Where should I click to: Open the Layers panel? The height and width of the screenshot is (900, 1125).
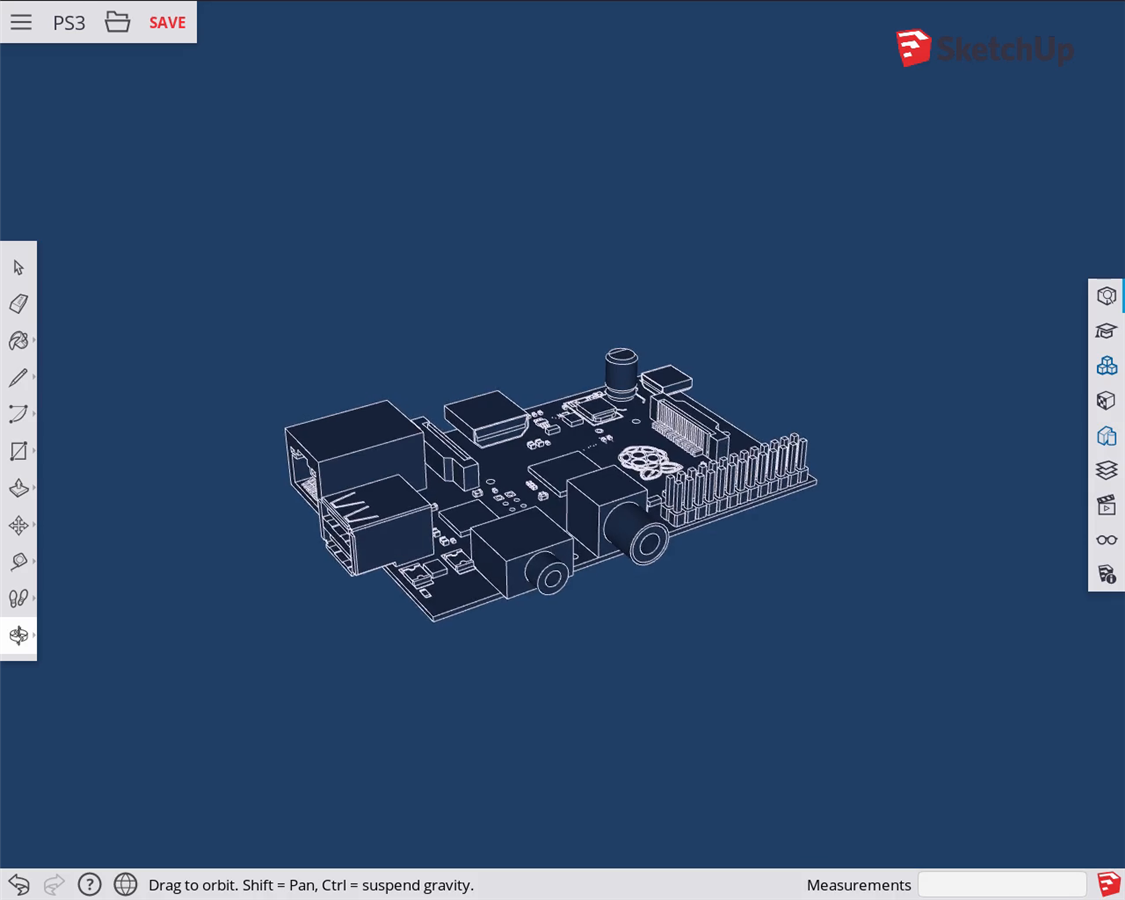pos(1106,470)
